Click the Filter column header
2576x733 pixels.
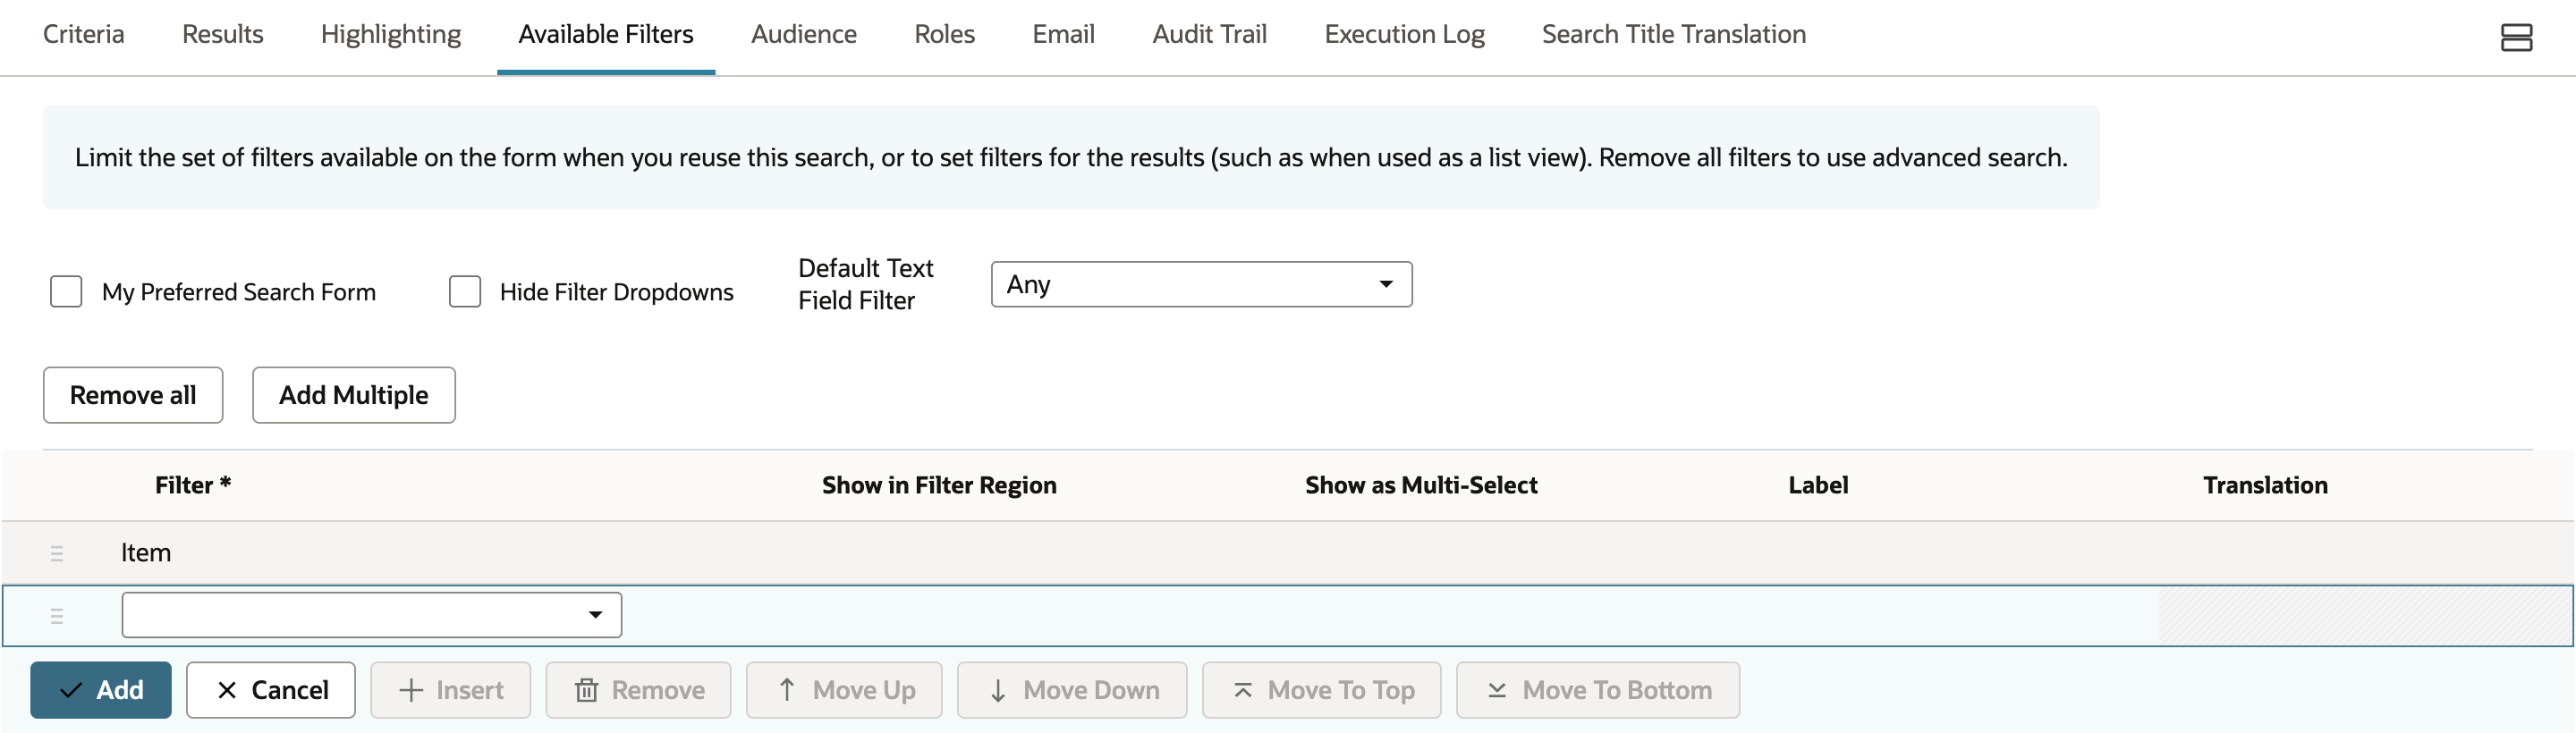click(x=193, y=485)
